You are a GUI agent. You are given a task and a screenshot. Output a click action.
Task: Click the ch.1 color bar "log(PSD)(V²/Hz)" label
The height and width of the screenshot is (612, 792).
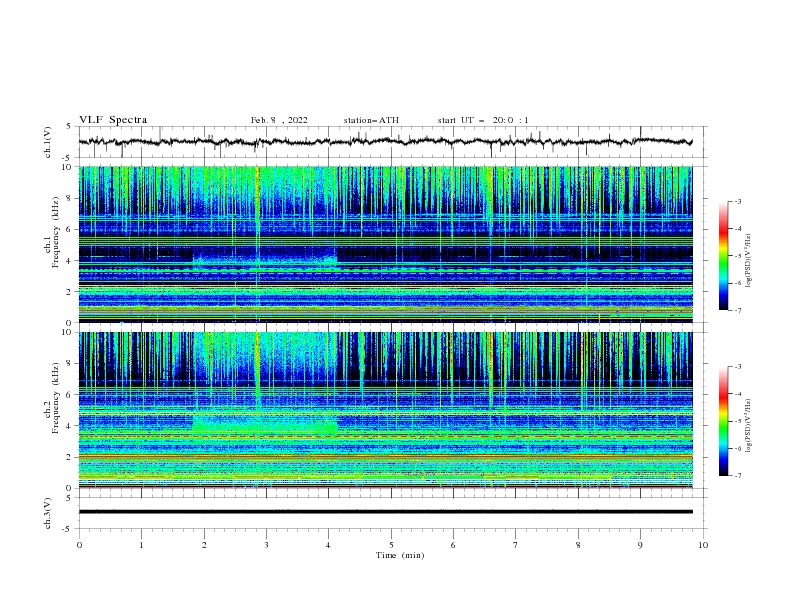coord(749,261)
